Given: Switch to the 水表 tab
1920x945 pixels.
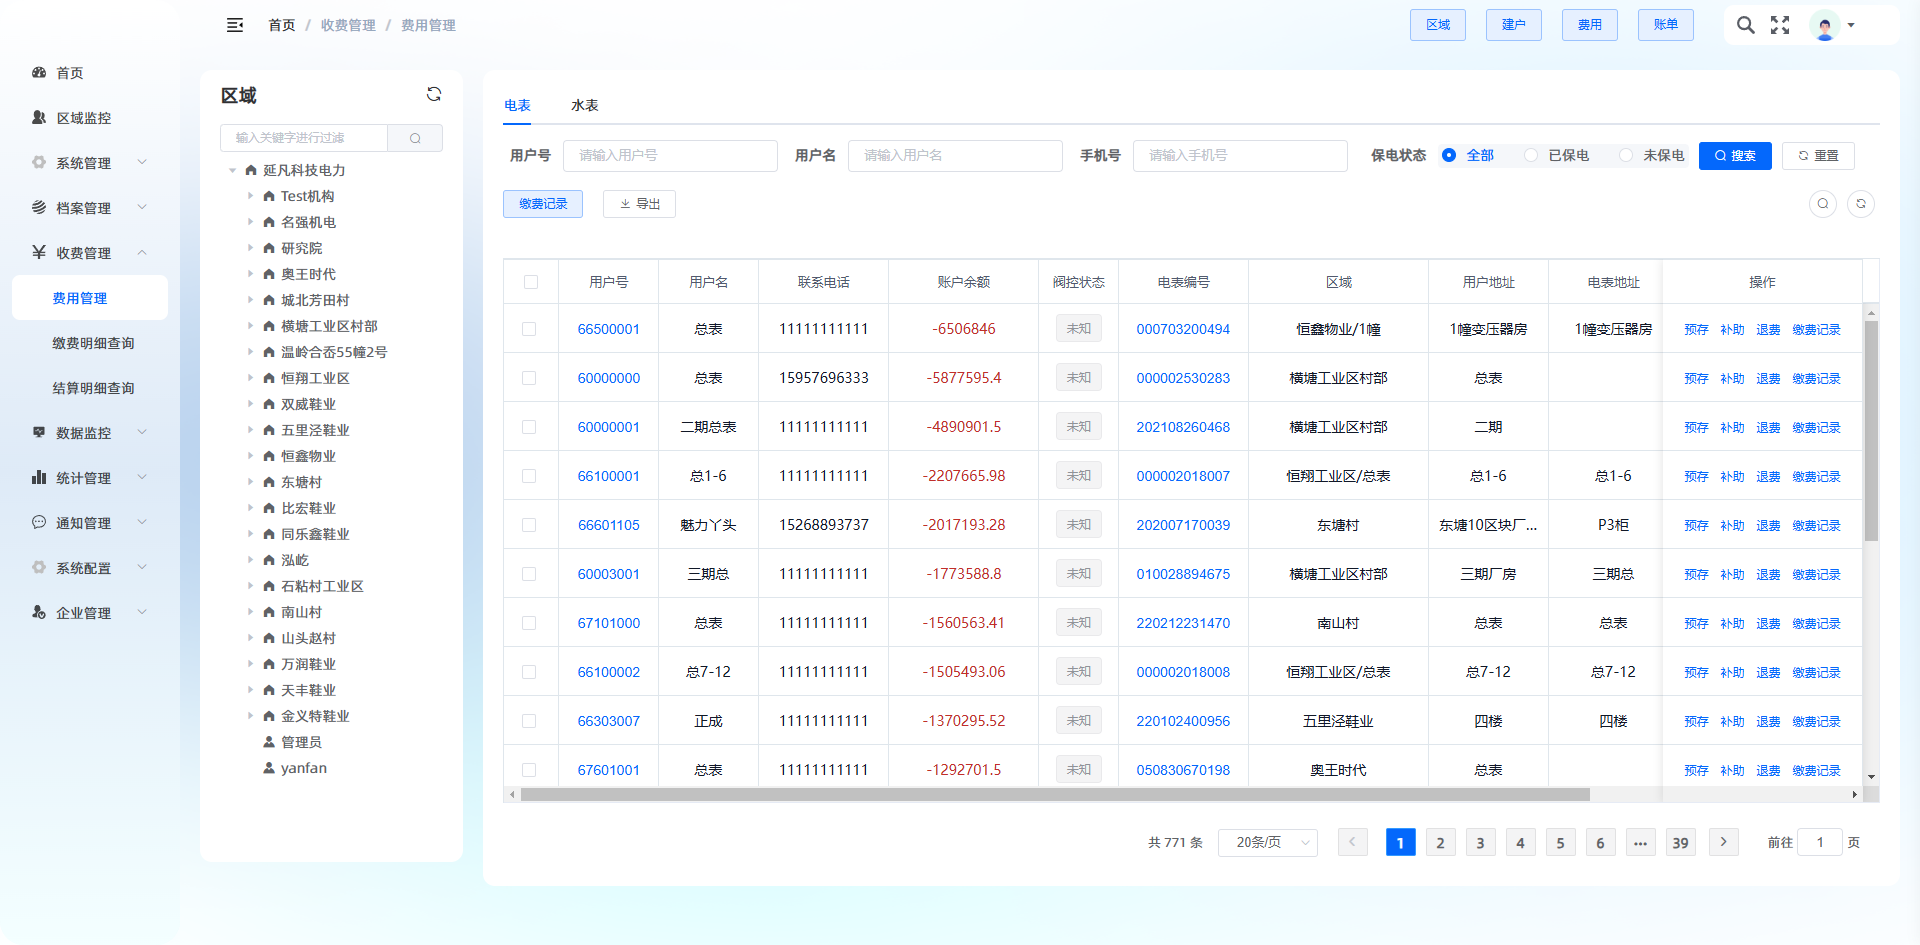Looking at the screenshot, I should [x=584, y=105].
